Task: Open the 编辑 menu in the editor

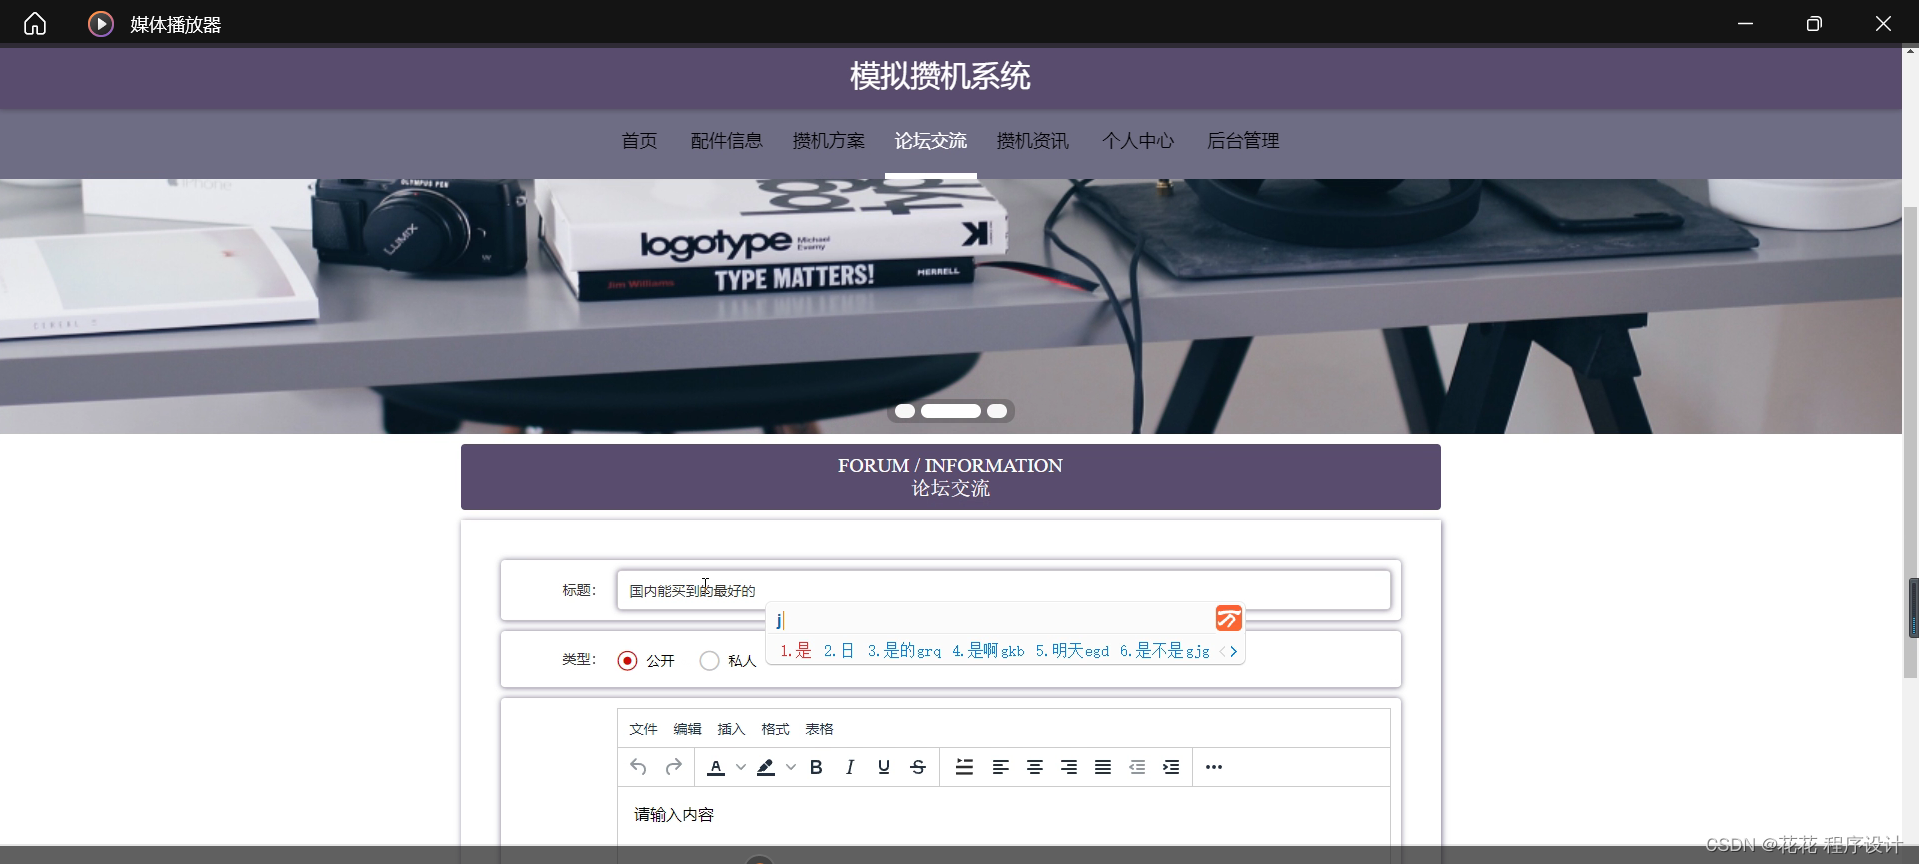Action: (687, 729)
